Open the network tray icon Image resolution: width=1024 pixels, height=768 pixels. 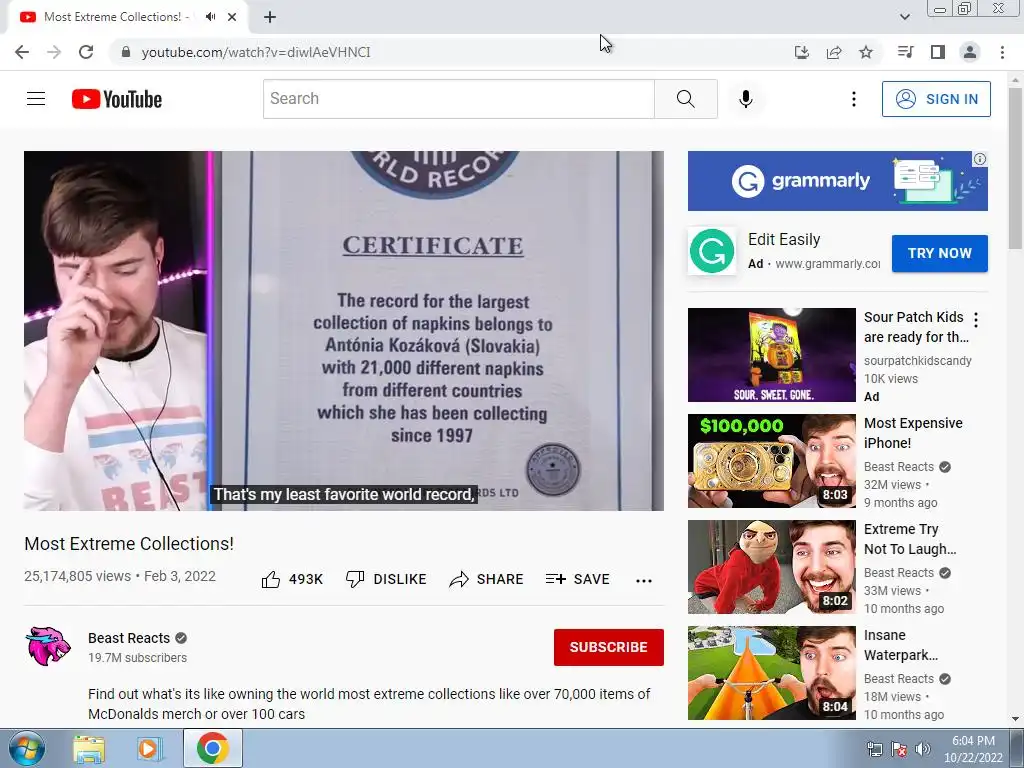874,749
